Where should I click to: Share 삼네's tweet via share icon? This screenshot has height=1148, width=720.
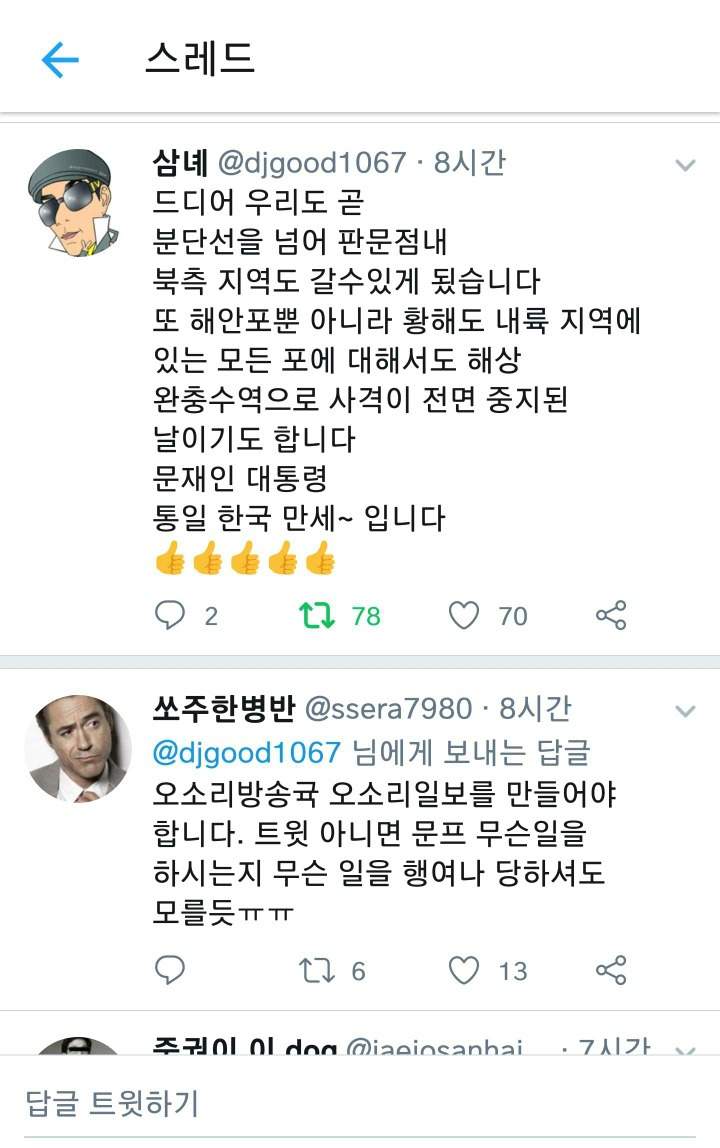click(x=611, y=615)
